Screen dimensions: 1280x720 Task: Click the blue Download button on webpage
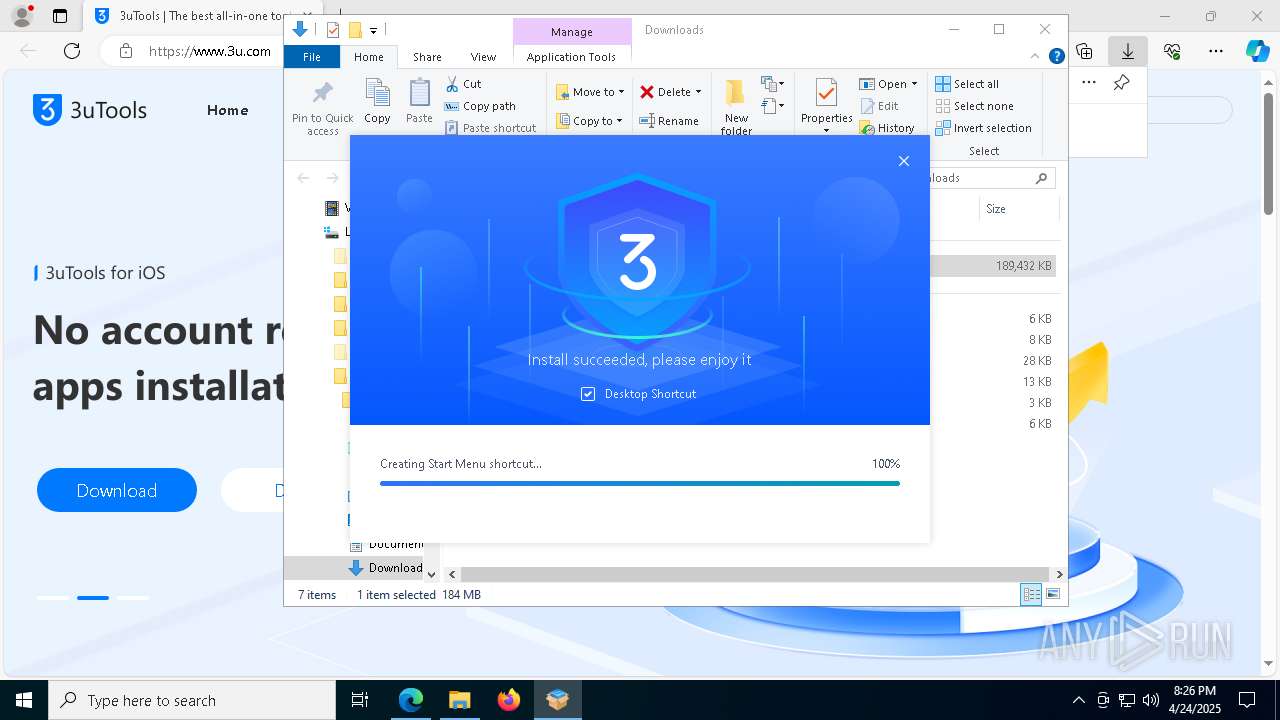click(117, 490)
